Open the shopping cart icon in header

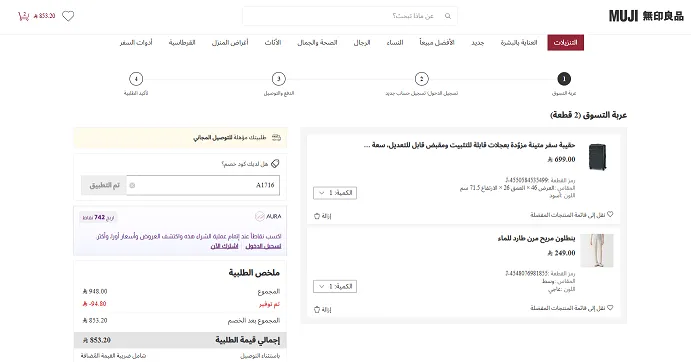click(x=23, y=16)
